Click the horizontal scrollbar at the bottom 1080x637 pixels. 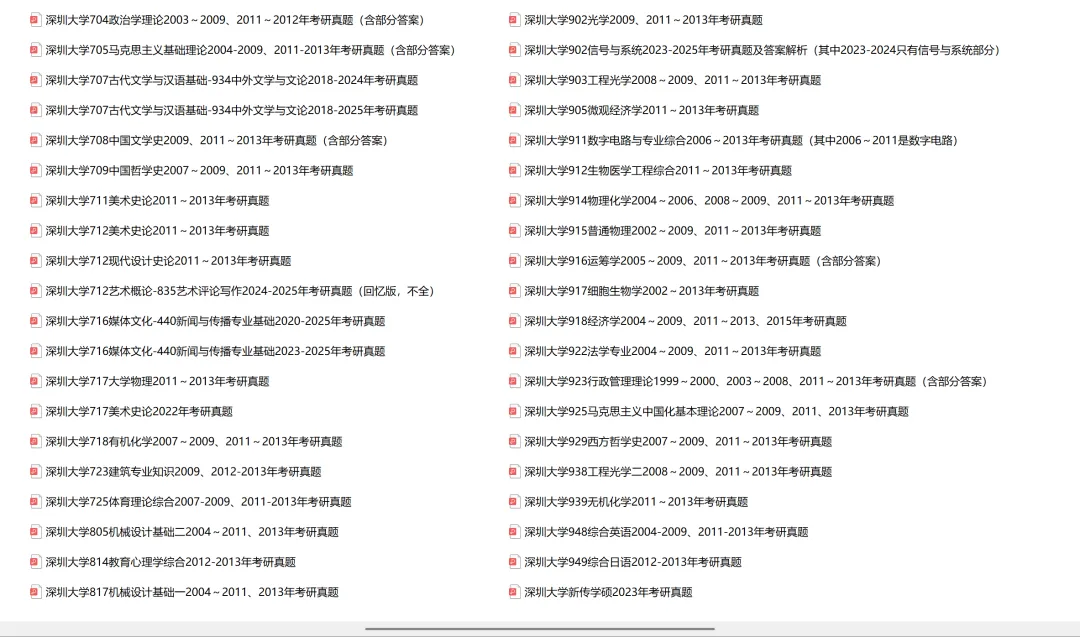[540, 629]
